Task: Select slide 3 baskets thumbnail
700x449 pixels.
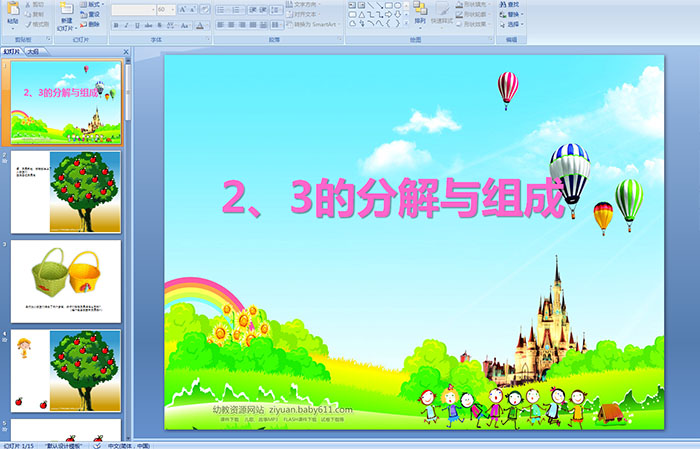Action: (66, 281)
